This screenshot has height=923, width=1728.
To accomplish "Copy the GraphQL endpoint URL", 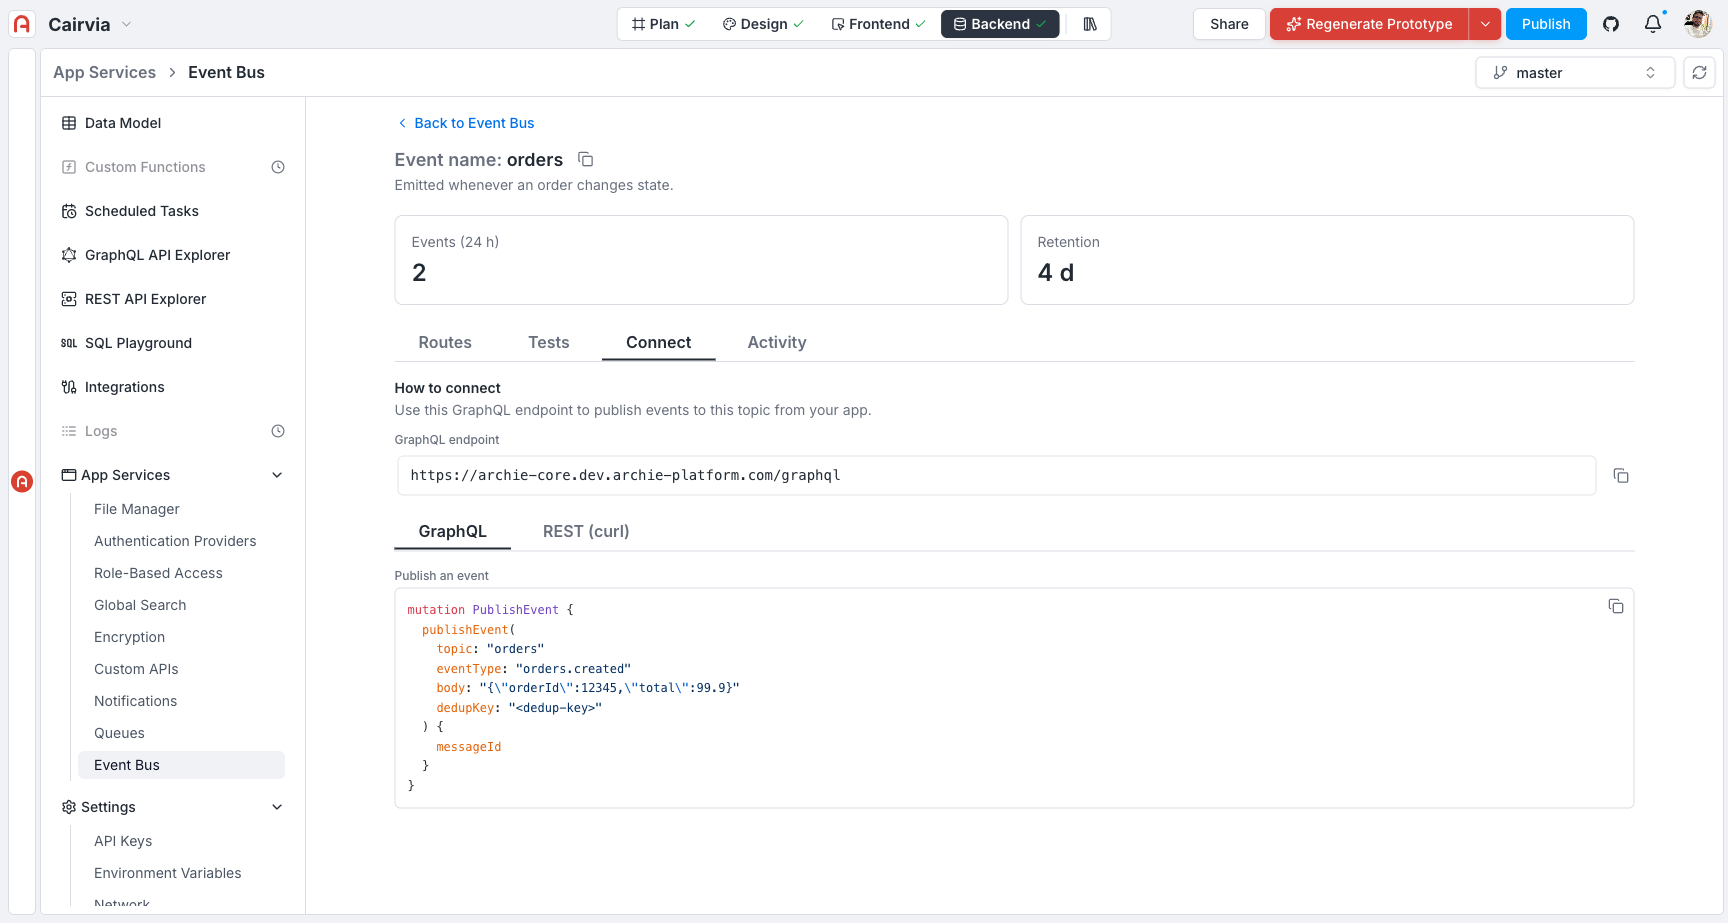I will pos(1621,476).
